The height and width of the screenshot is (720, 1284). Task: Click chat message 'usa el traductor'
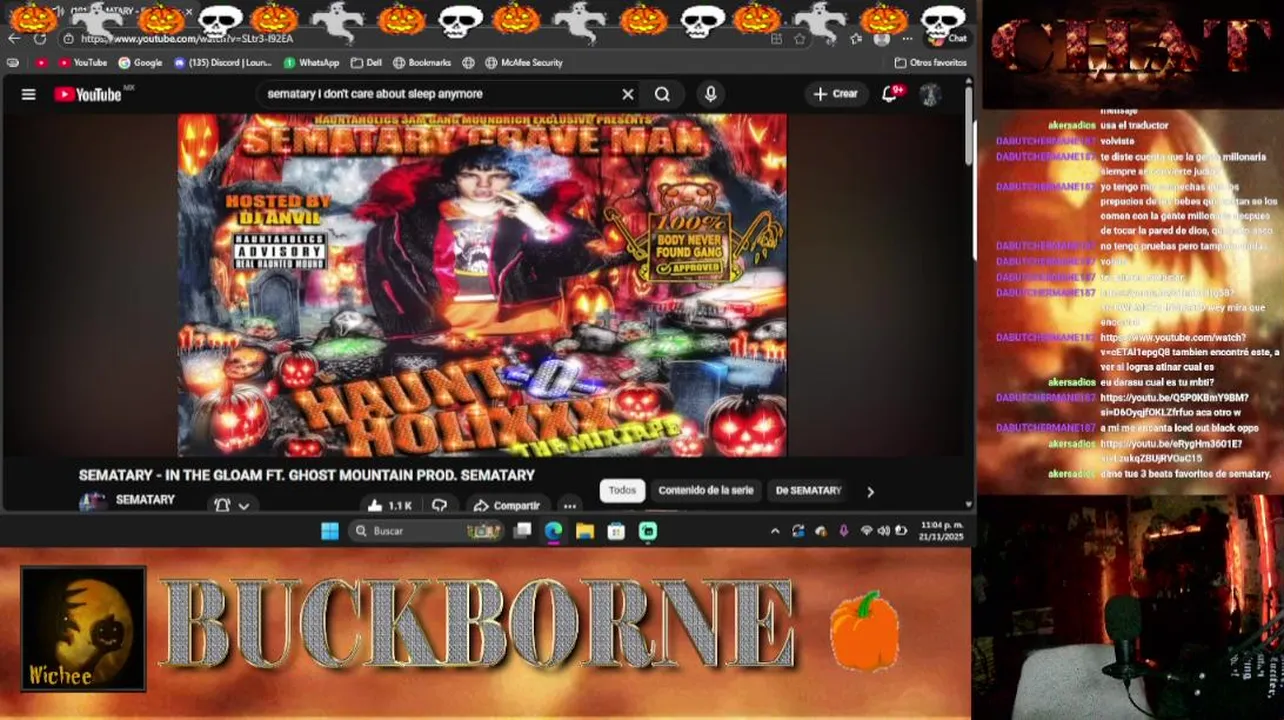(1134, 126)
